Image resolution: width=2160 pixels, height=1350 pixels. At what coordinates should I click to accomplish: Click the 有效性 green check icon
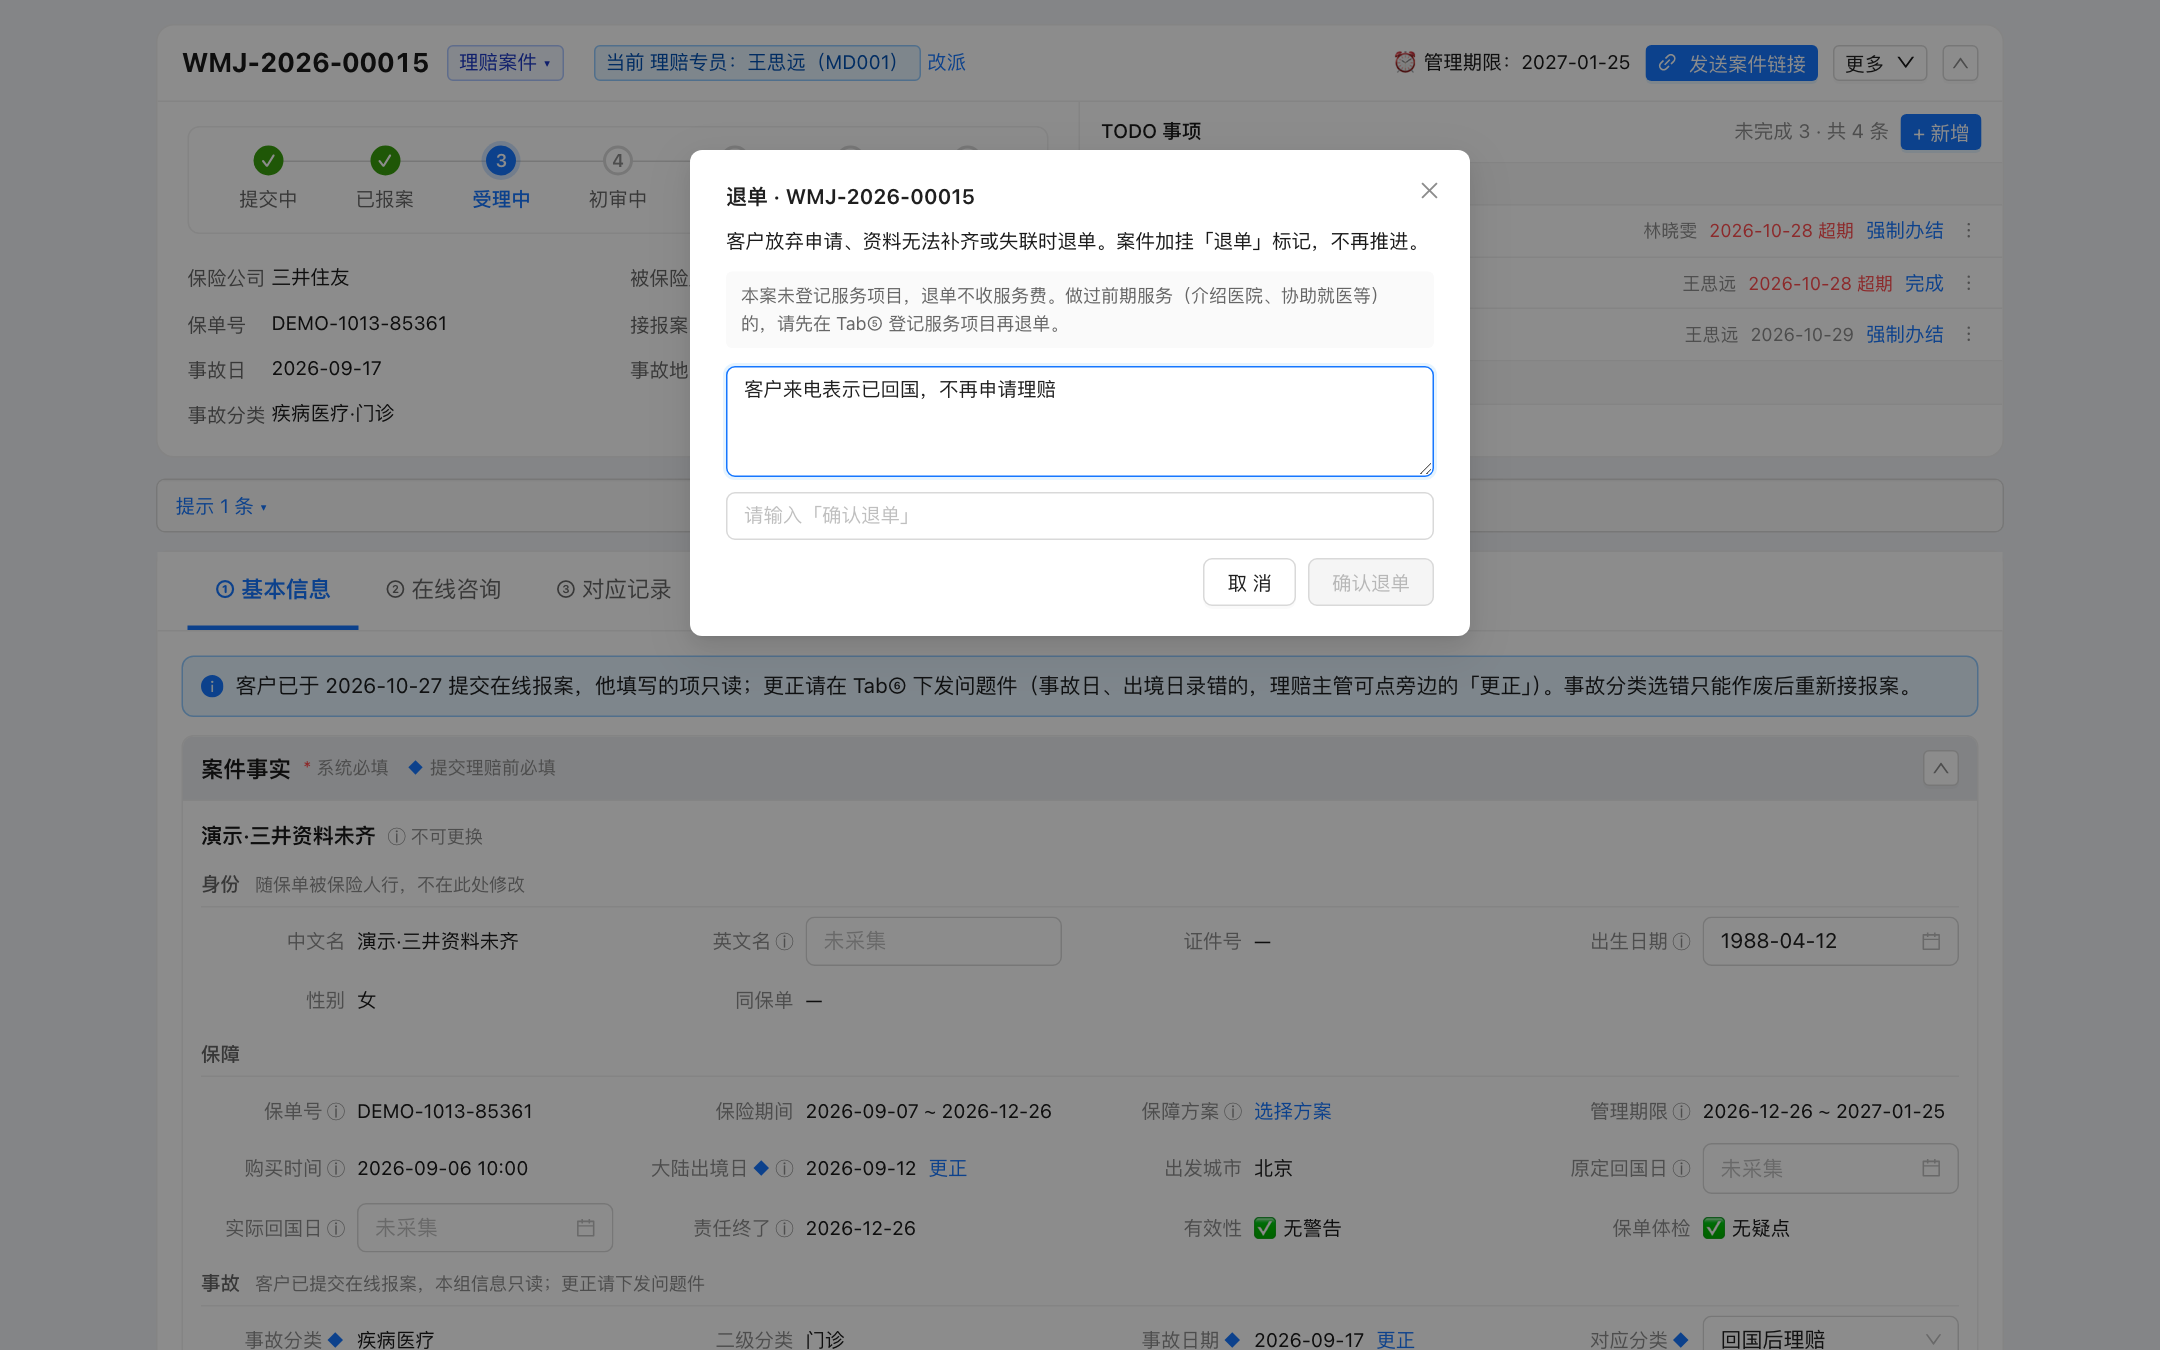click(x=1265, y=1228)
